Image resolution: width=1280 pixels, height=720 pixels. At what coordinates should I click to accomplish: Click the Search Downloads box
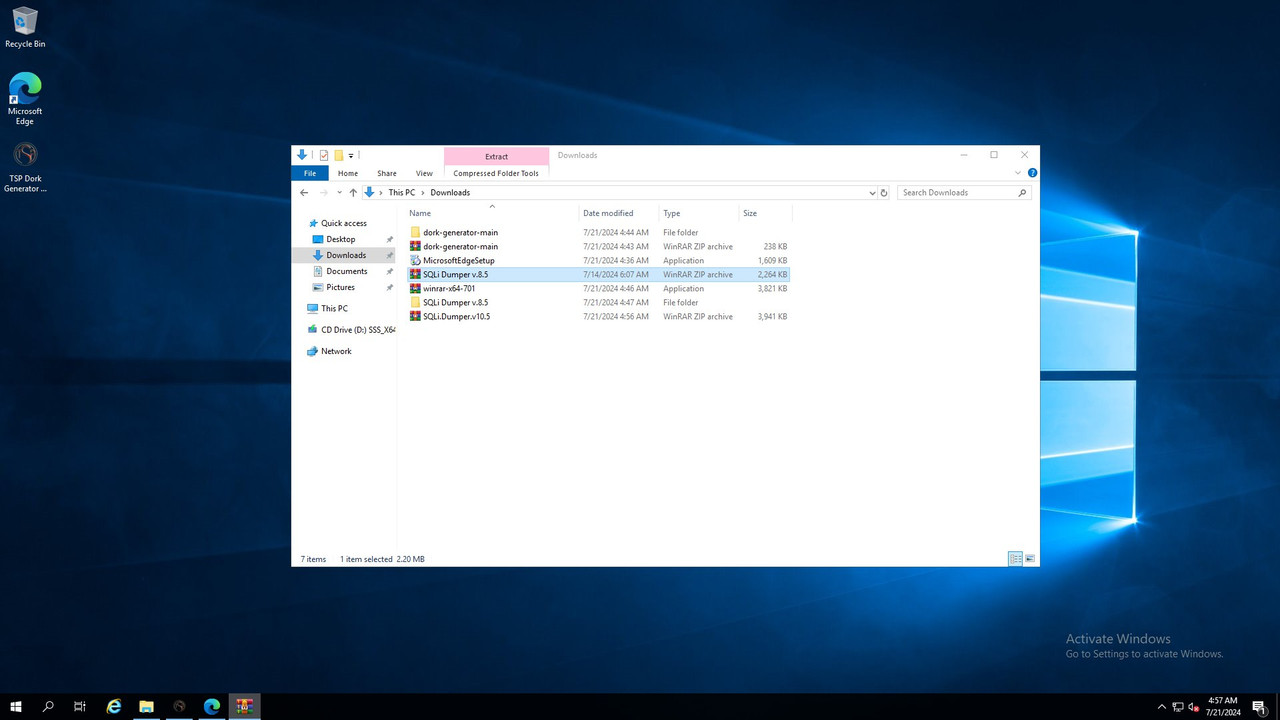pos(964,193)
